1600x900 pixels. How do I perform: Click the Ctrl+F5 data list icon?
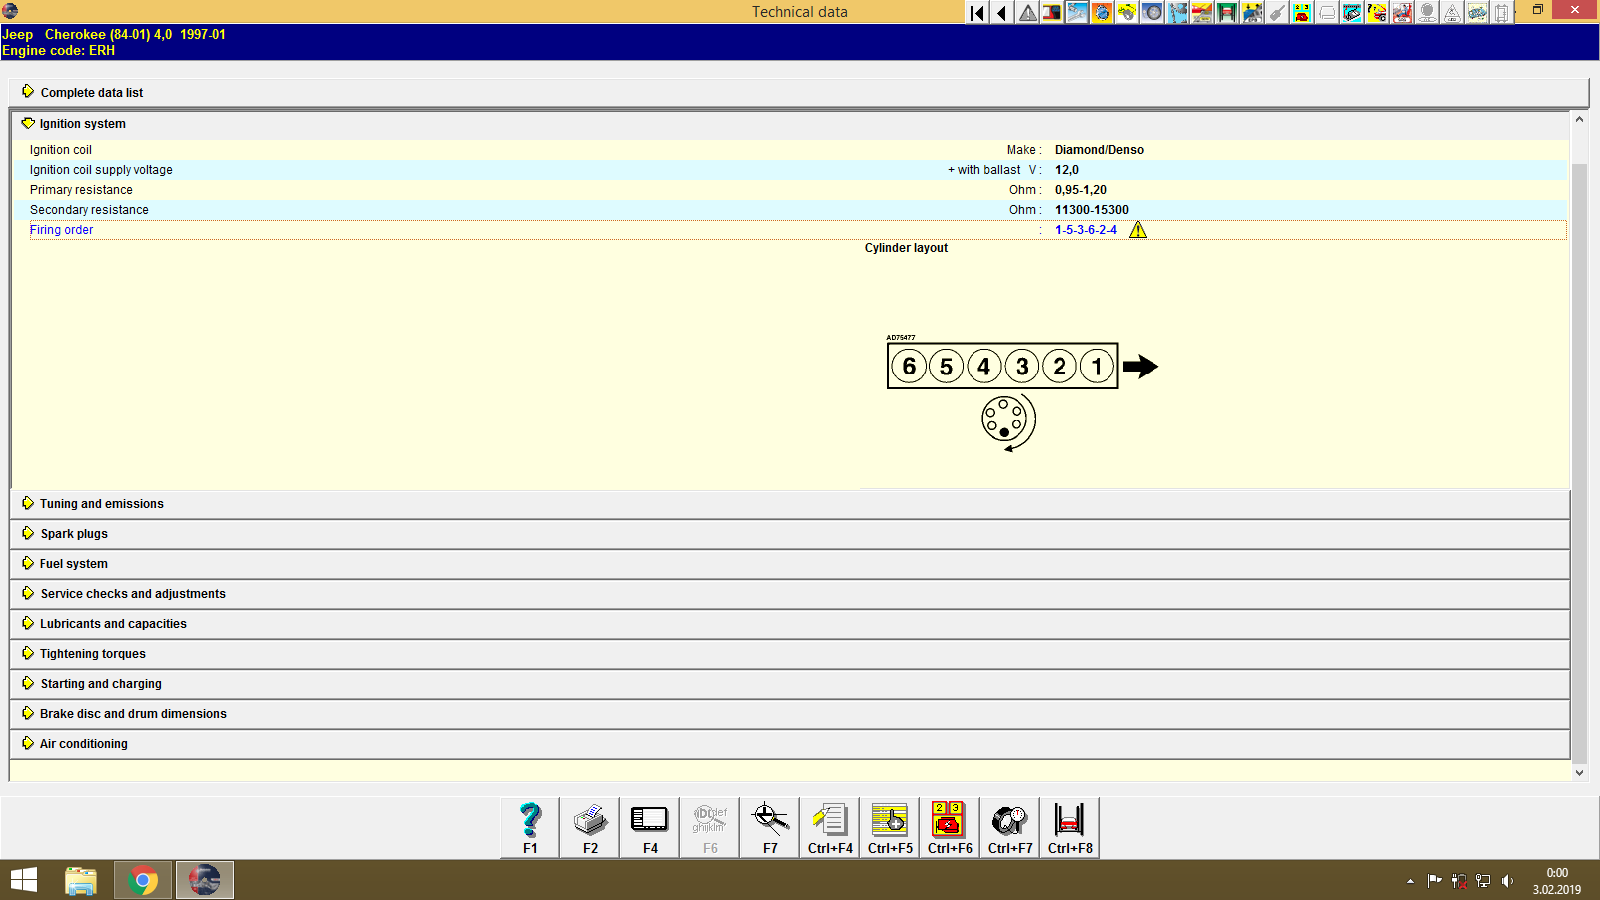pos(889,820)
